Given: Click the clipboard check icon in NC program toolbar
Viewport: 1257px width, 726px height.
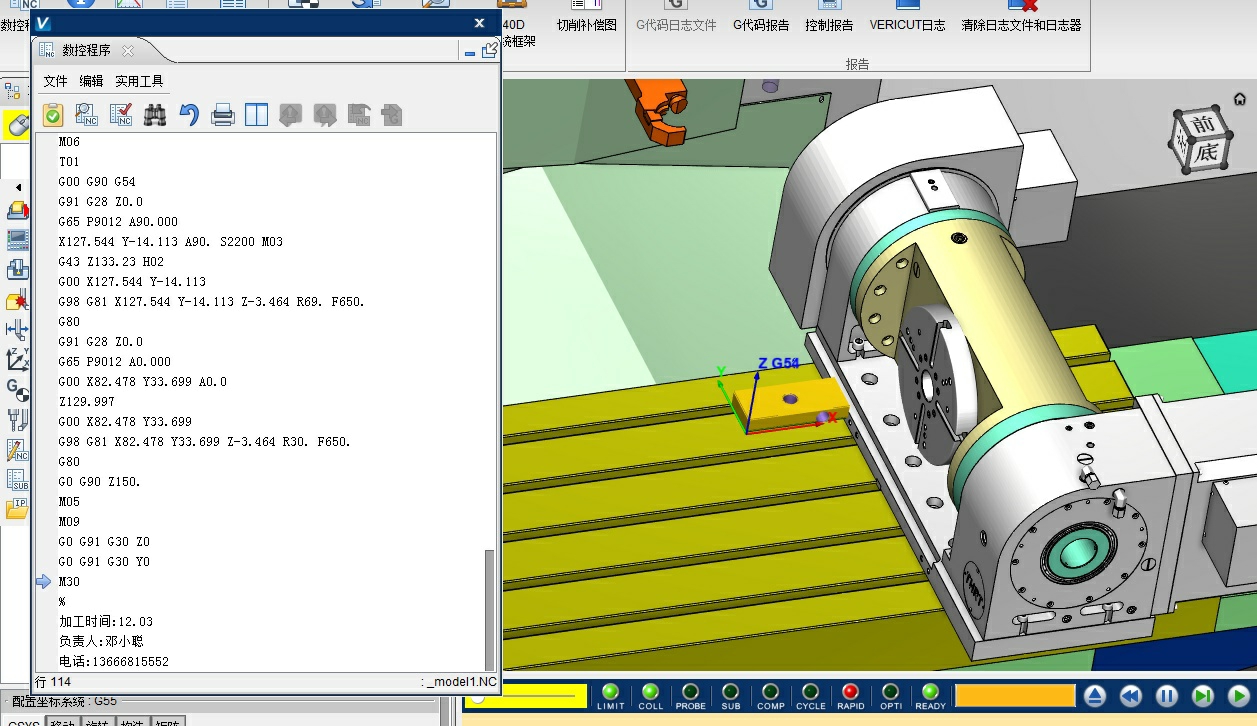Looking at the screenshot, I should pos(52,115).
